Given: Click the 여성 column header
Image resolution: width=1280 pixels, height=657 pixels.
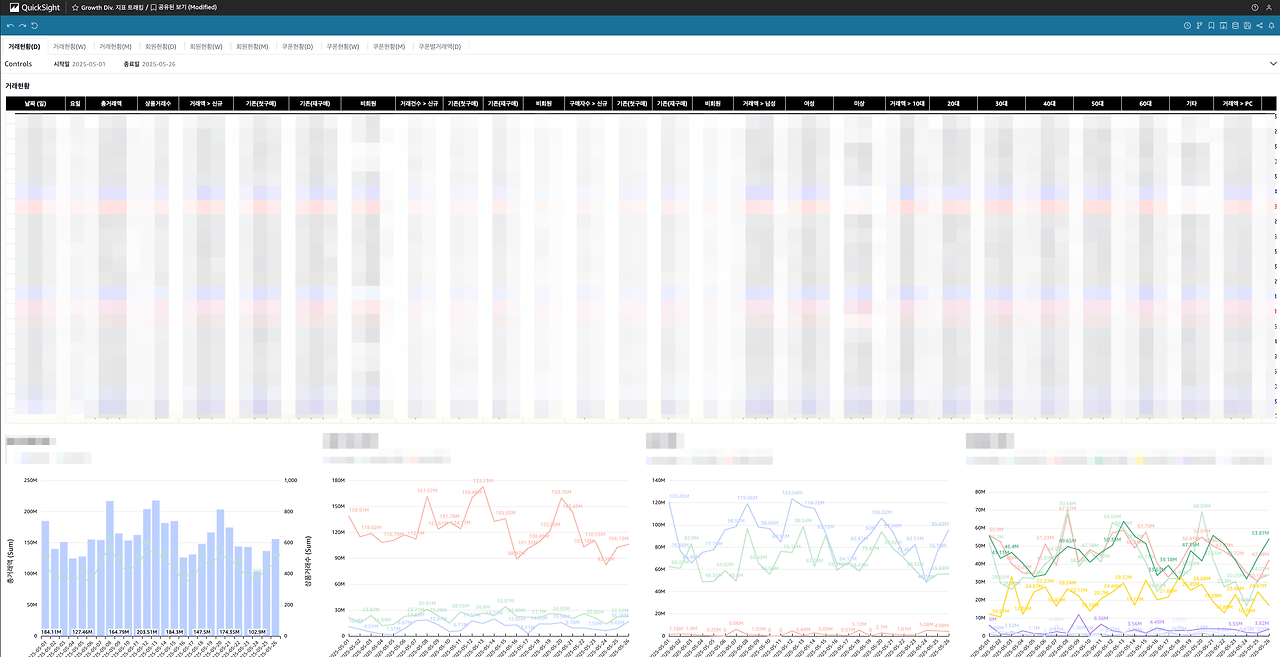Looking at the screenshot, I should [808, 103].
